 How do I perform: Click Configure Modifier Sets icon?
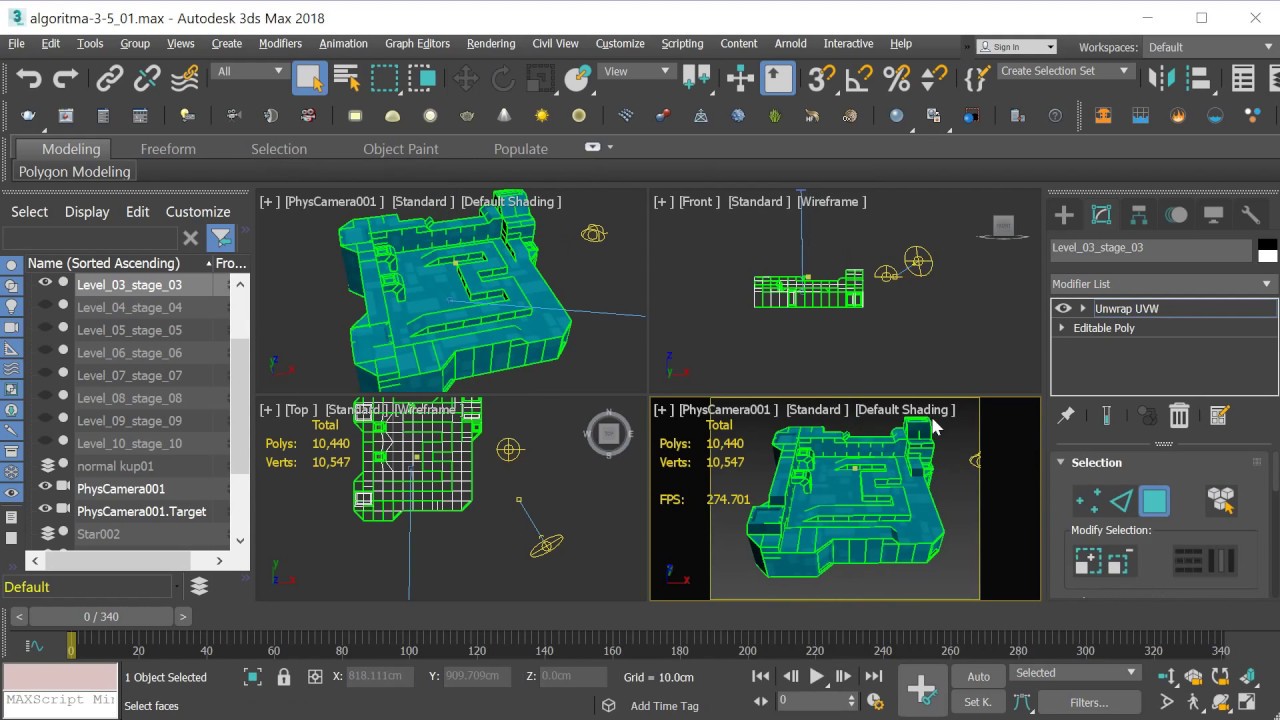coord(1219,416)
